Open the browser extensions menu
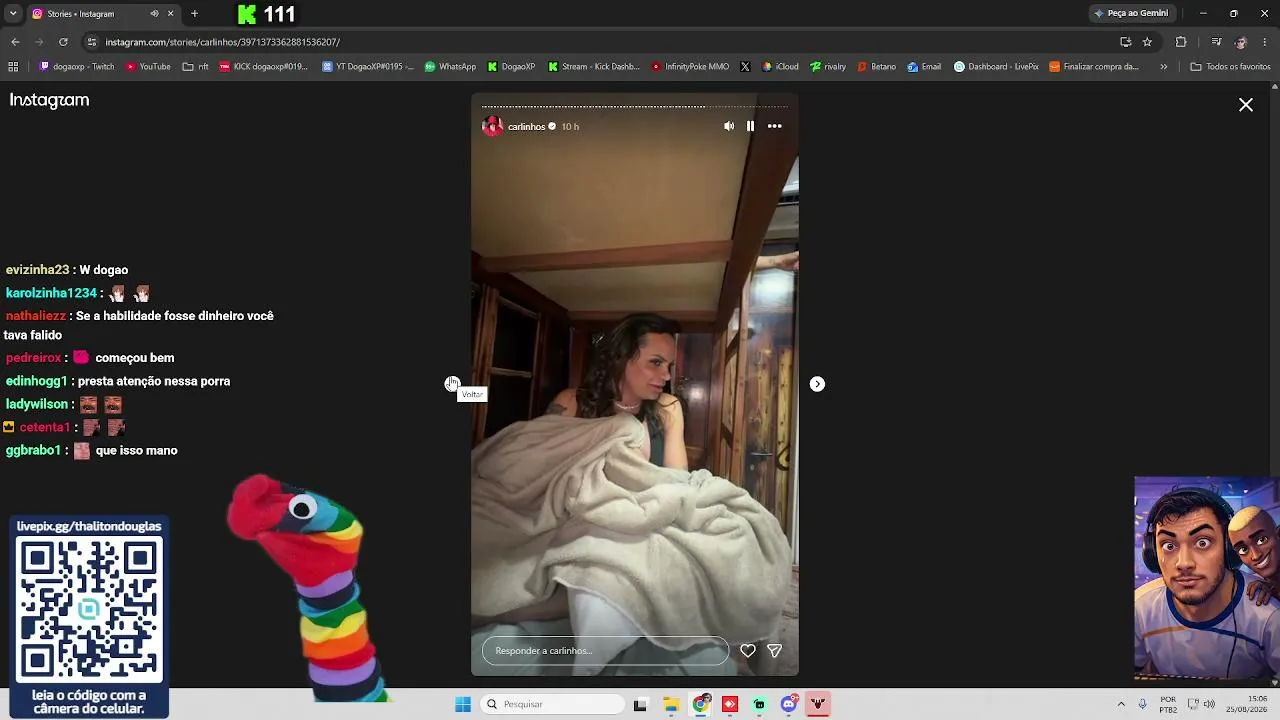This screenshot has width=1280, height=720. click(1181, 42)
